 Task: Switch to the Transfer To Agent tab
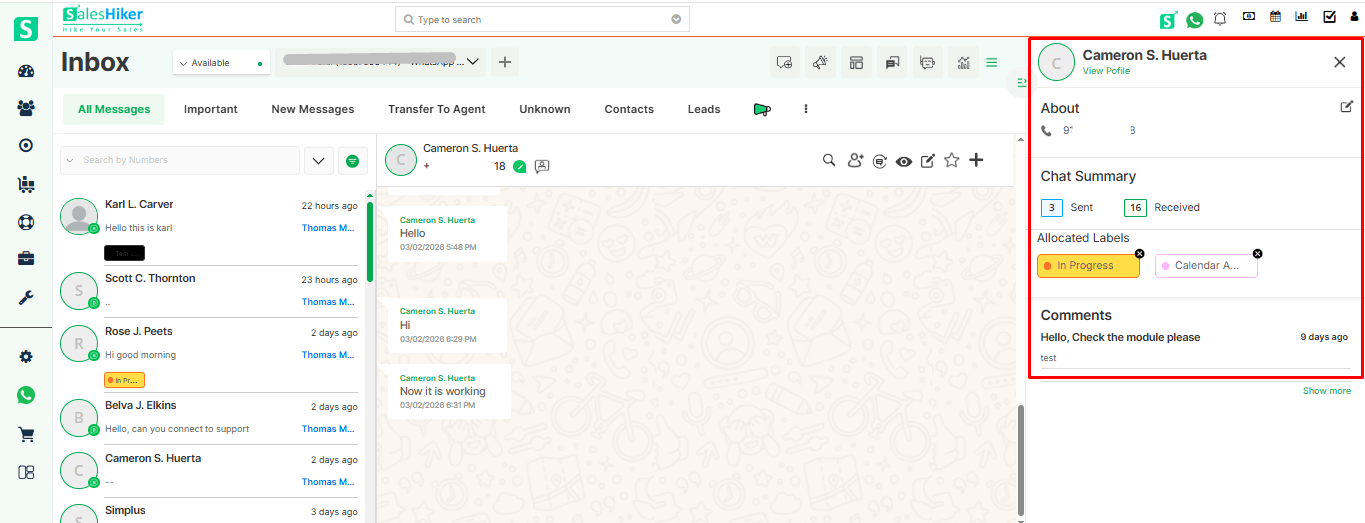point(437,109)
